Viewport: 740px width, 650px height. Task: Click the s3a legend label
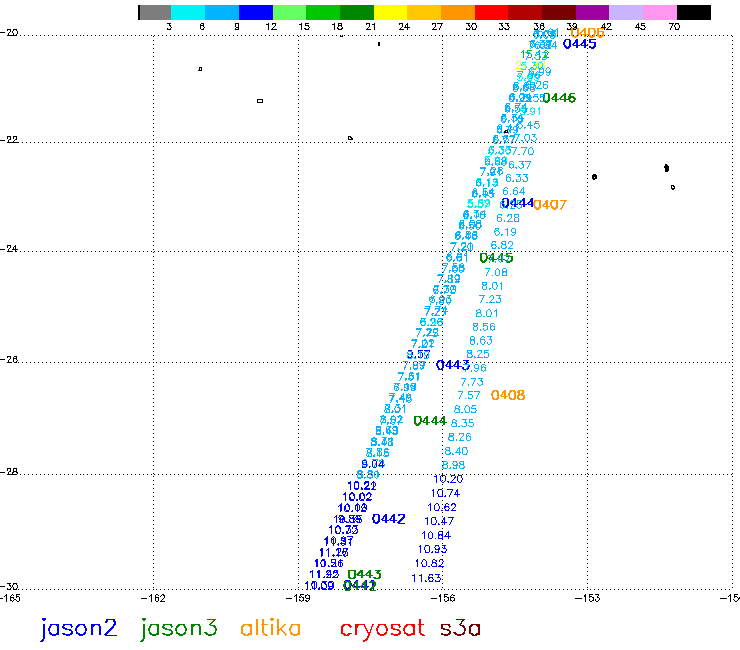click(x=460, y=629)
